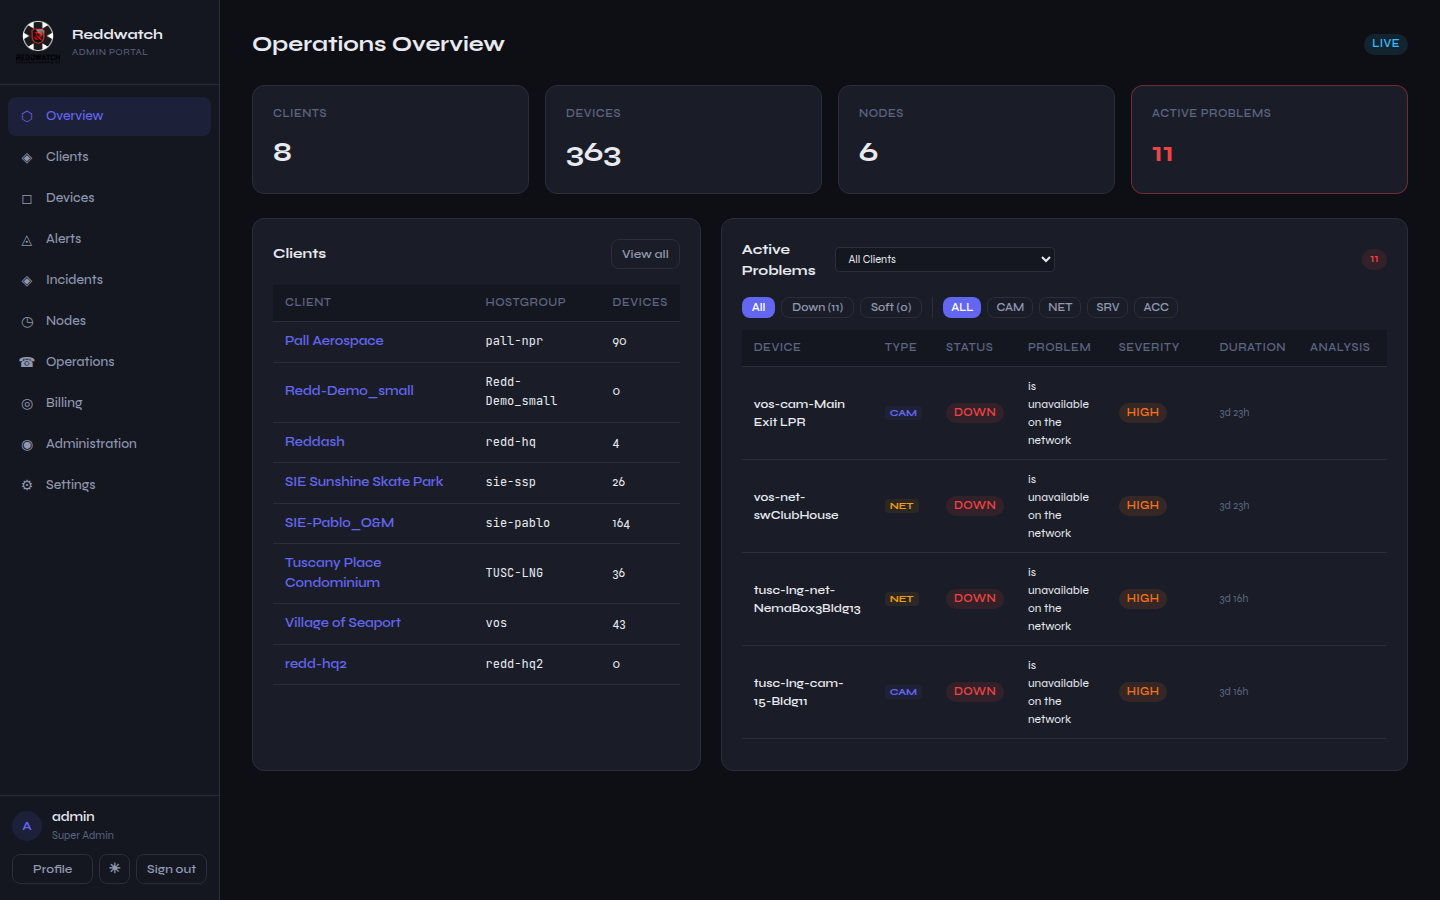Click the vos-cam-Main Exit LPR device

click(799, 413)
